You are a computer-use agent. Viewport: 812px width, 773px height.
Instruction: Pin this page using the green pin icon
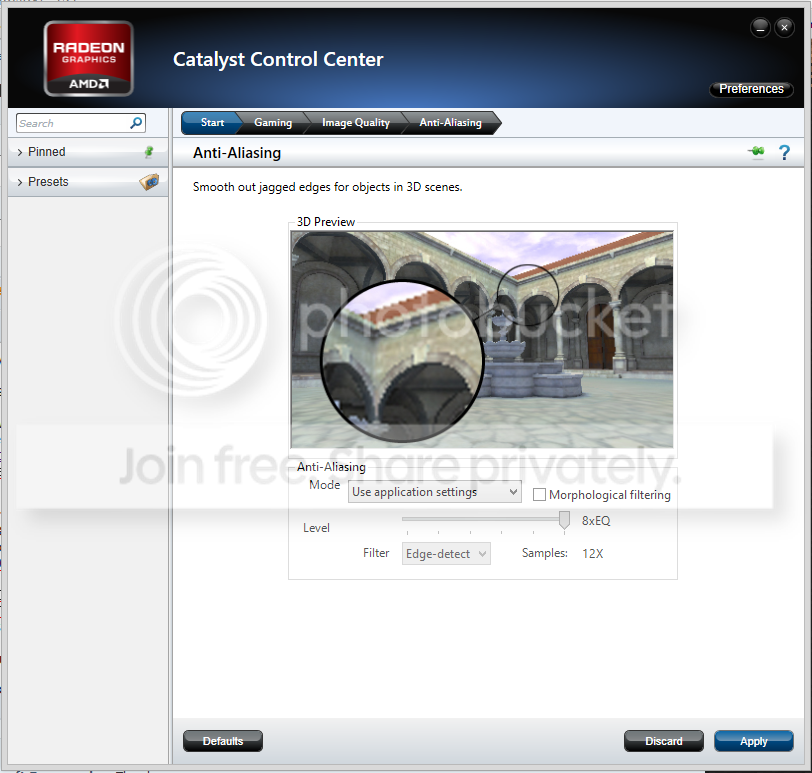[x=756, y=152]
